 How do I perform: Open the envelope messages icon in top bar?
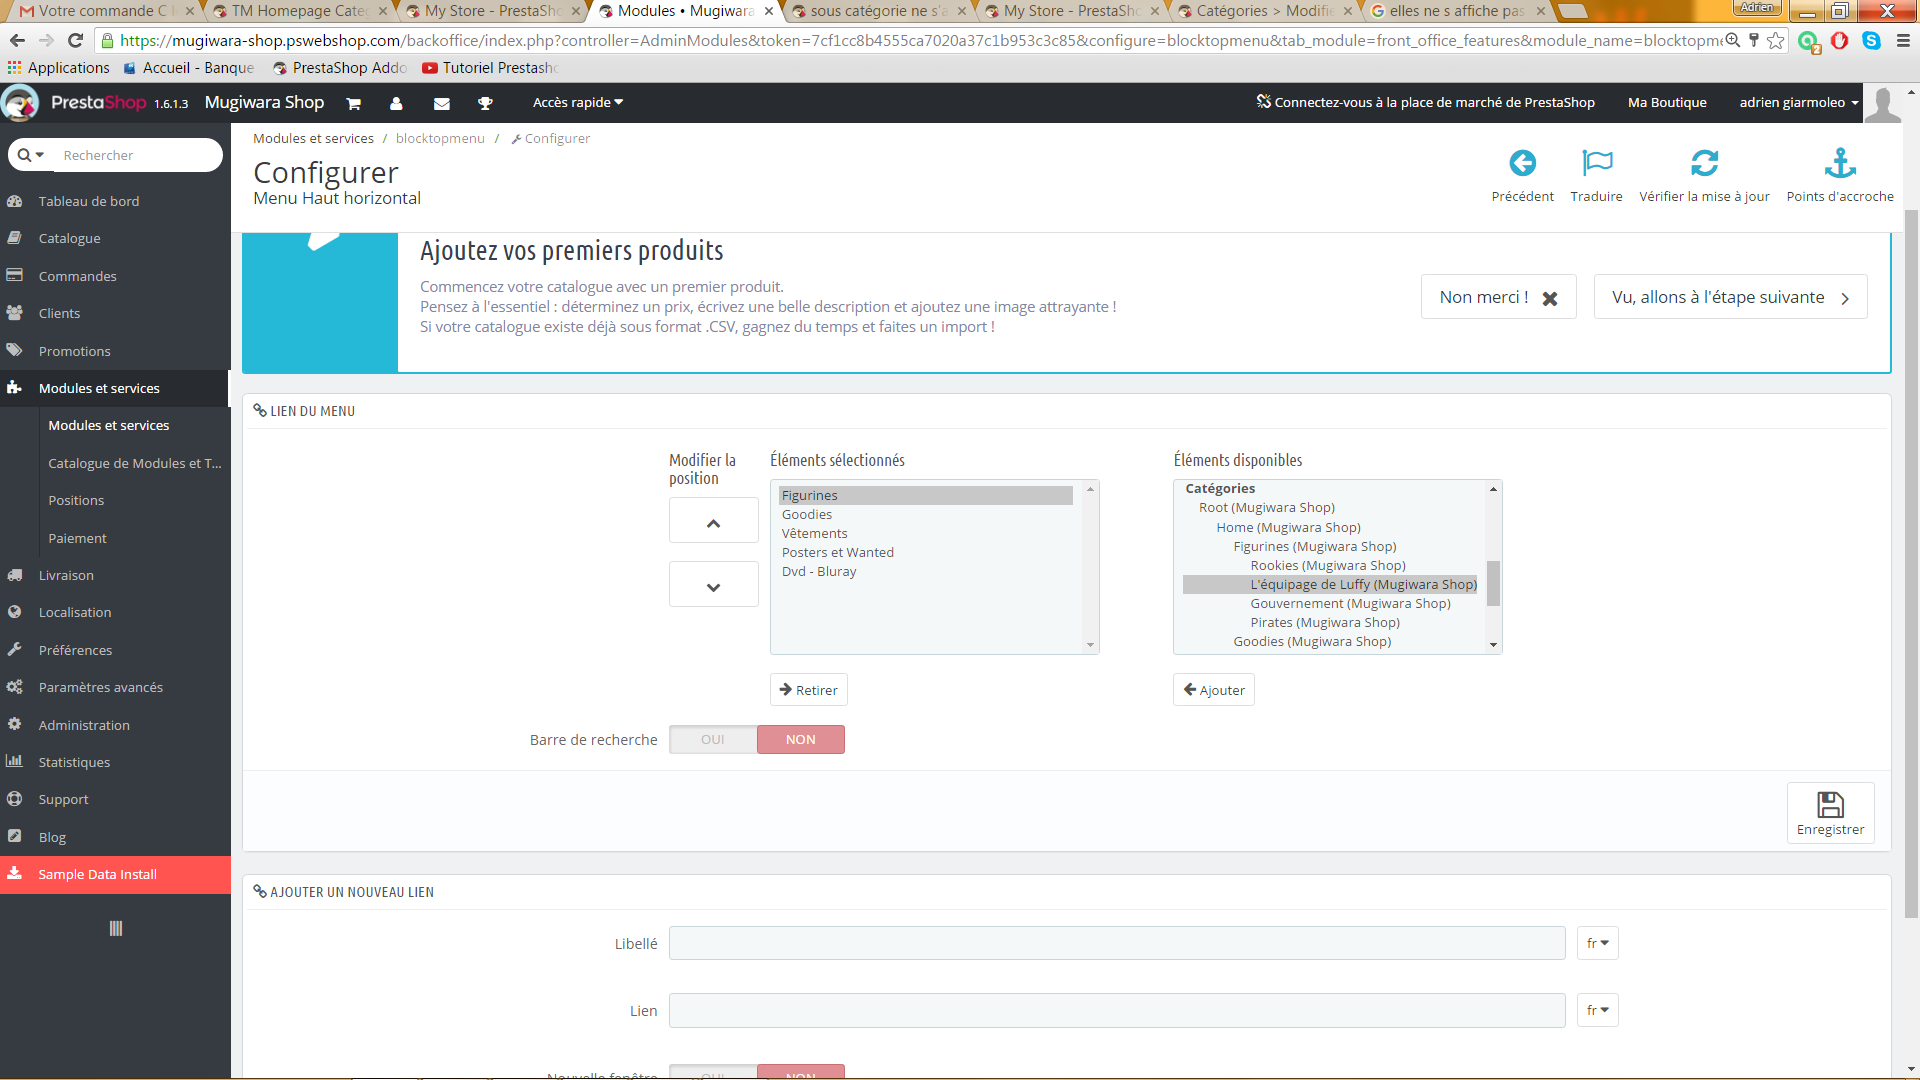tap(441, 103)
